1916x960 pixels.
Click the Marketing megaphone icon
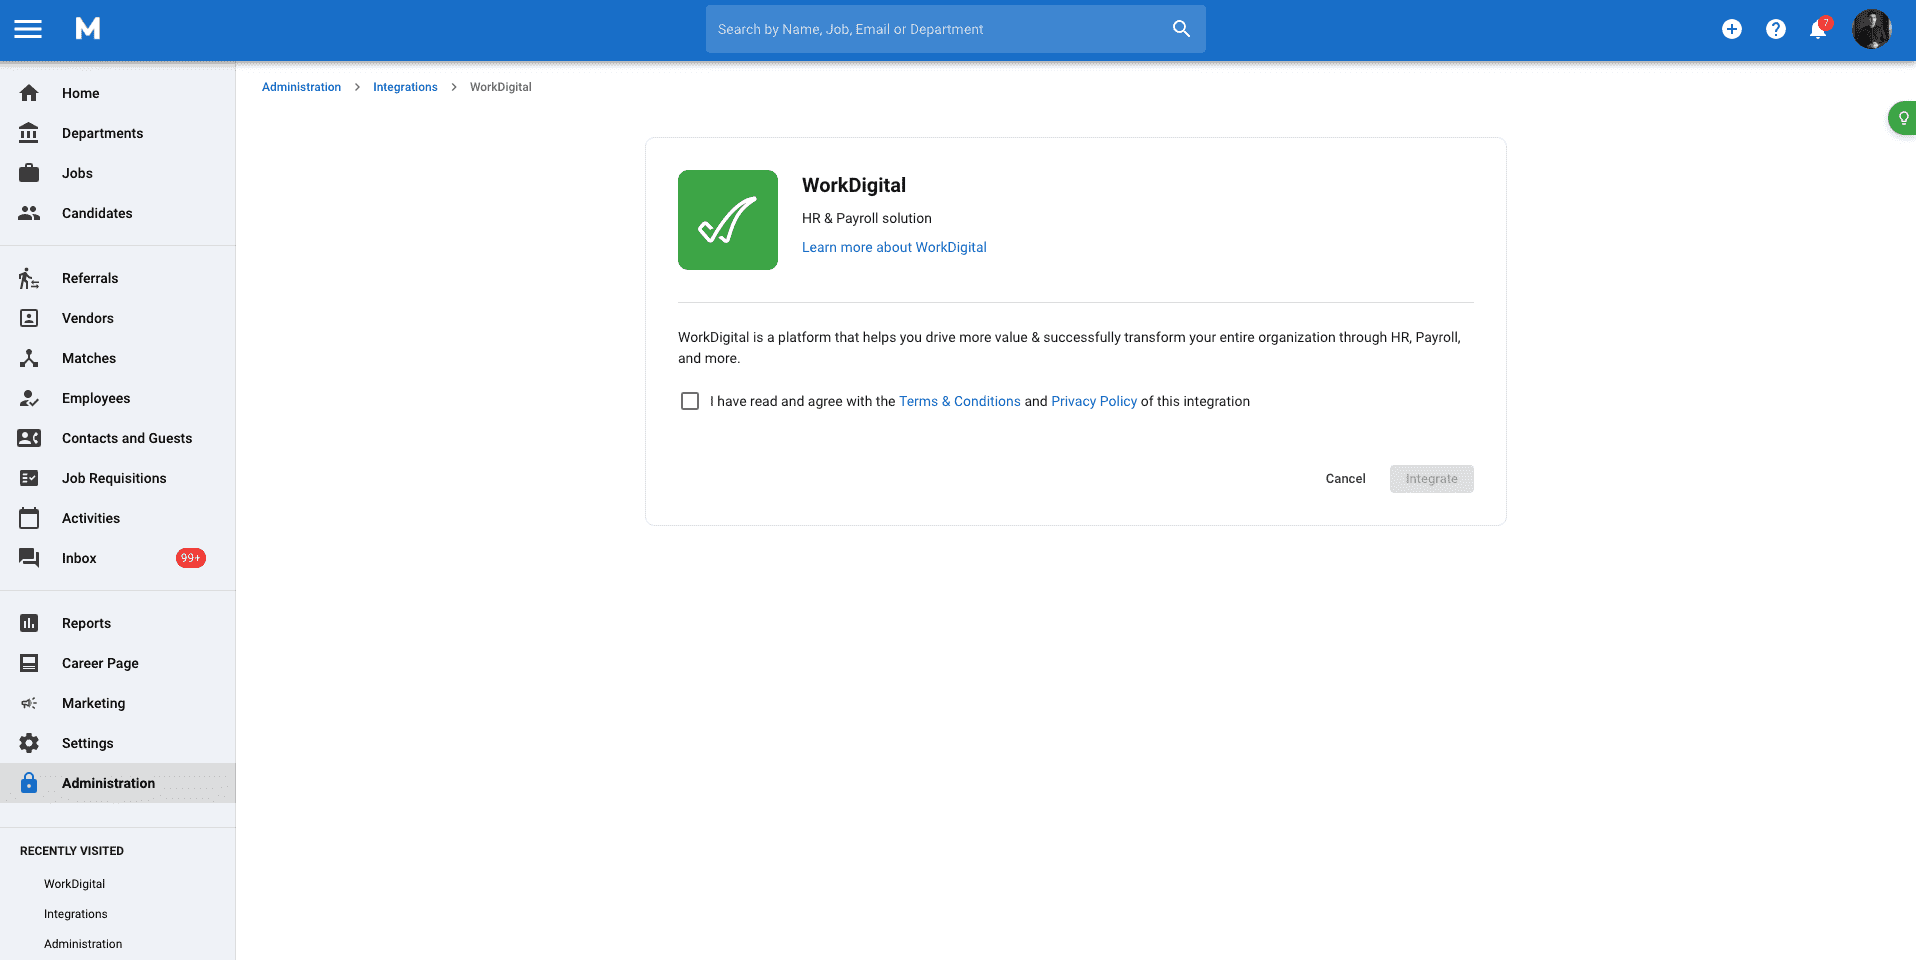tap(29, 703)
